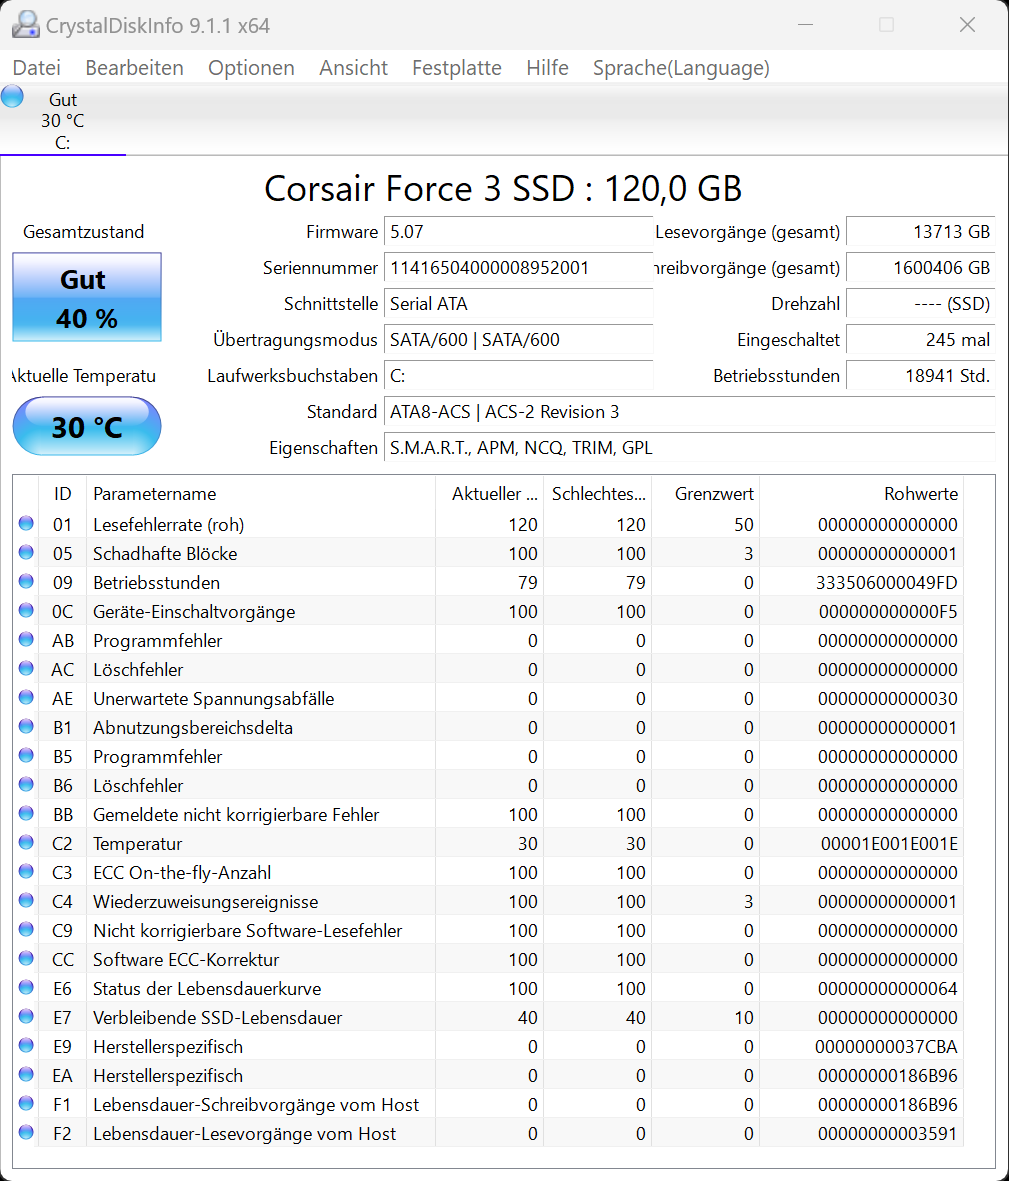Click the Eigenschaften field with S.M.A.R.T., APM, NCQ
Screen dimensions: 1009x1181
click(689, 448)
